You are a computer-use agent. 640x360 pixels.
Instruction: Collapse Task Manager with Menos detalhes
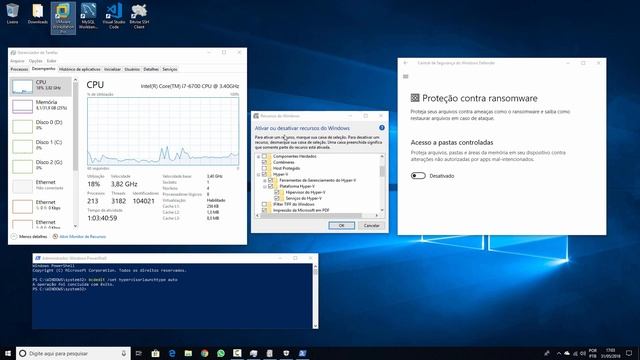point(29,236)
